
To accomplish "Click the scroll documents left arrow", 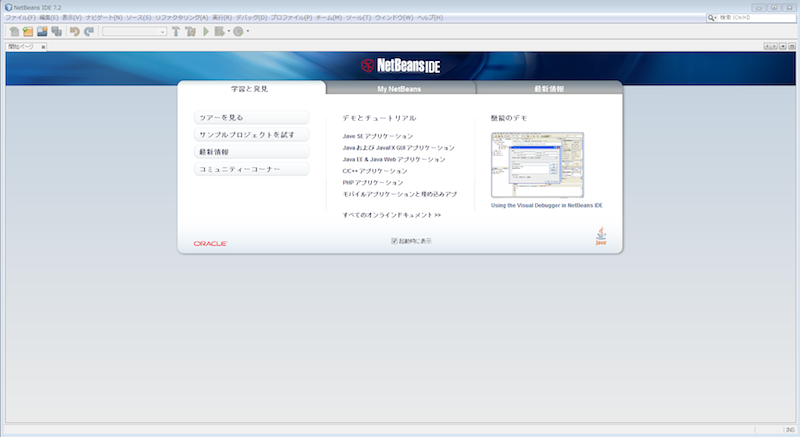I will [767, 46].
